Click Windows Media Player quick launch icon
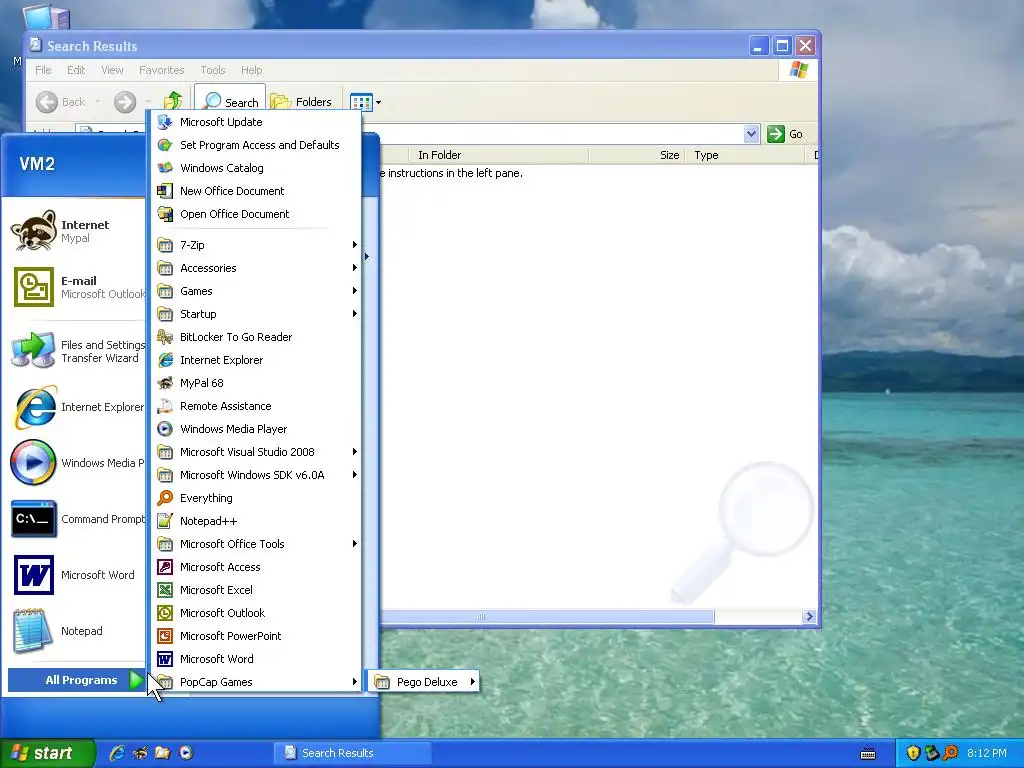 click(x=186, y=753)
